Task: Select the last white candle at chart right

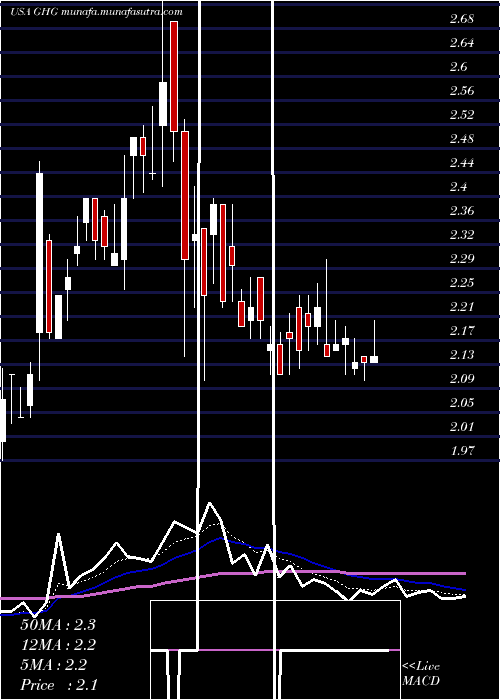Action: click(x=374, y=359)
